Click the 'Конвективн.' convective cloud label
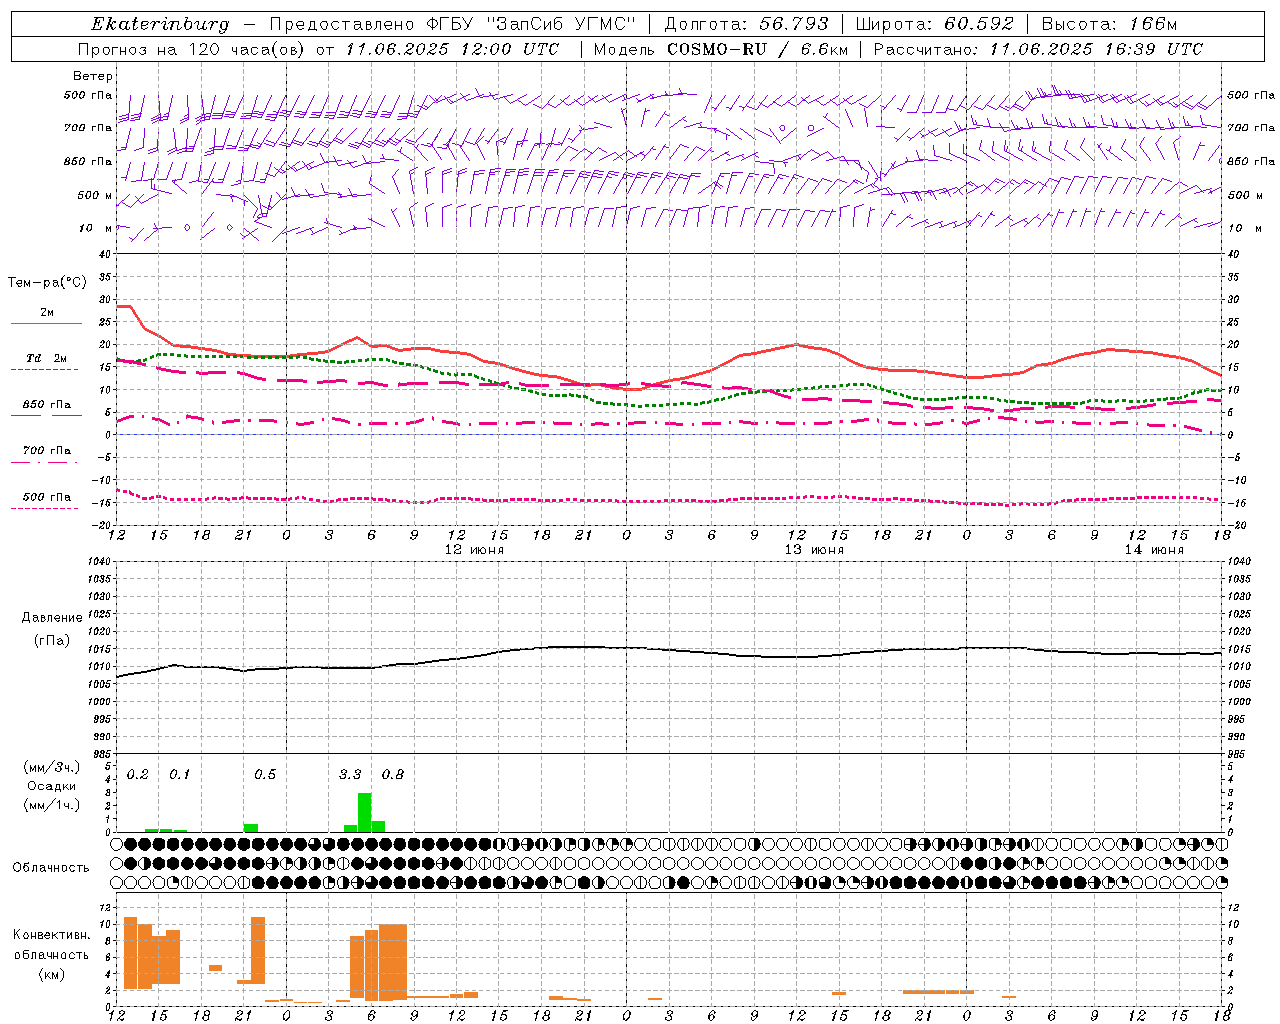 coord(51,935)
